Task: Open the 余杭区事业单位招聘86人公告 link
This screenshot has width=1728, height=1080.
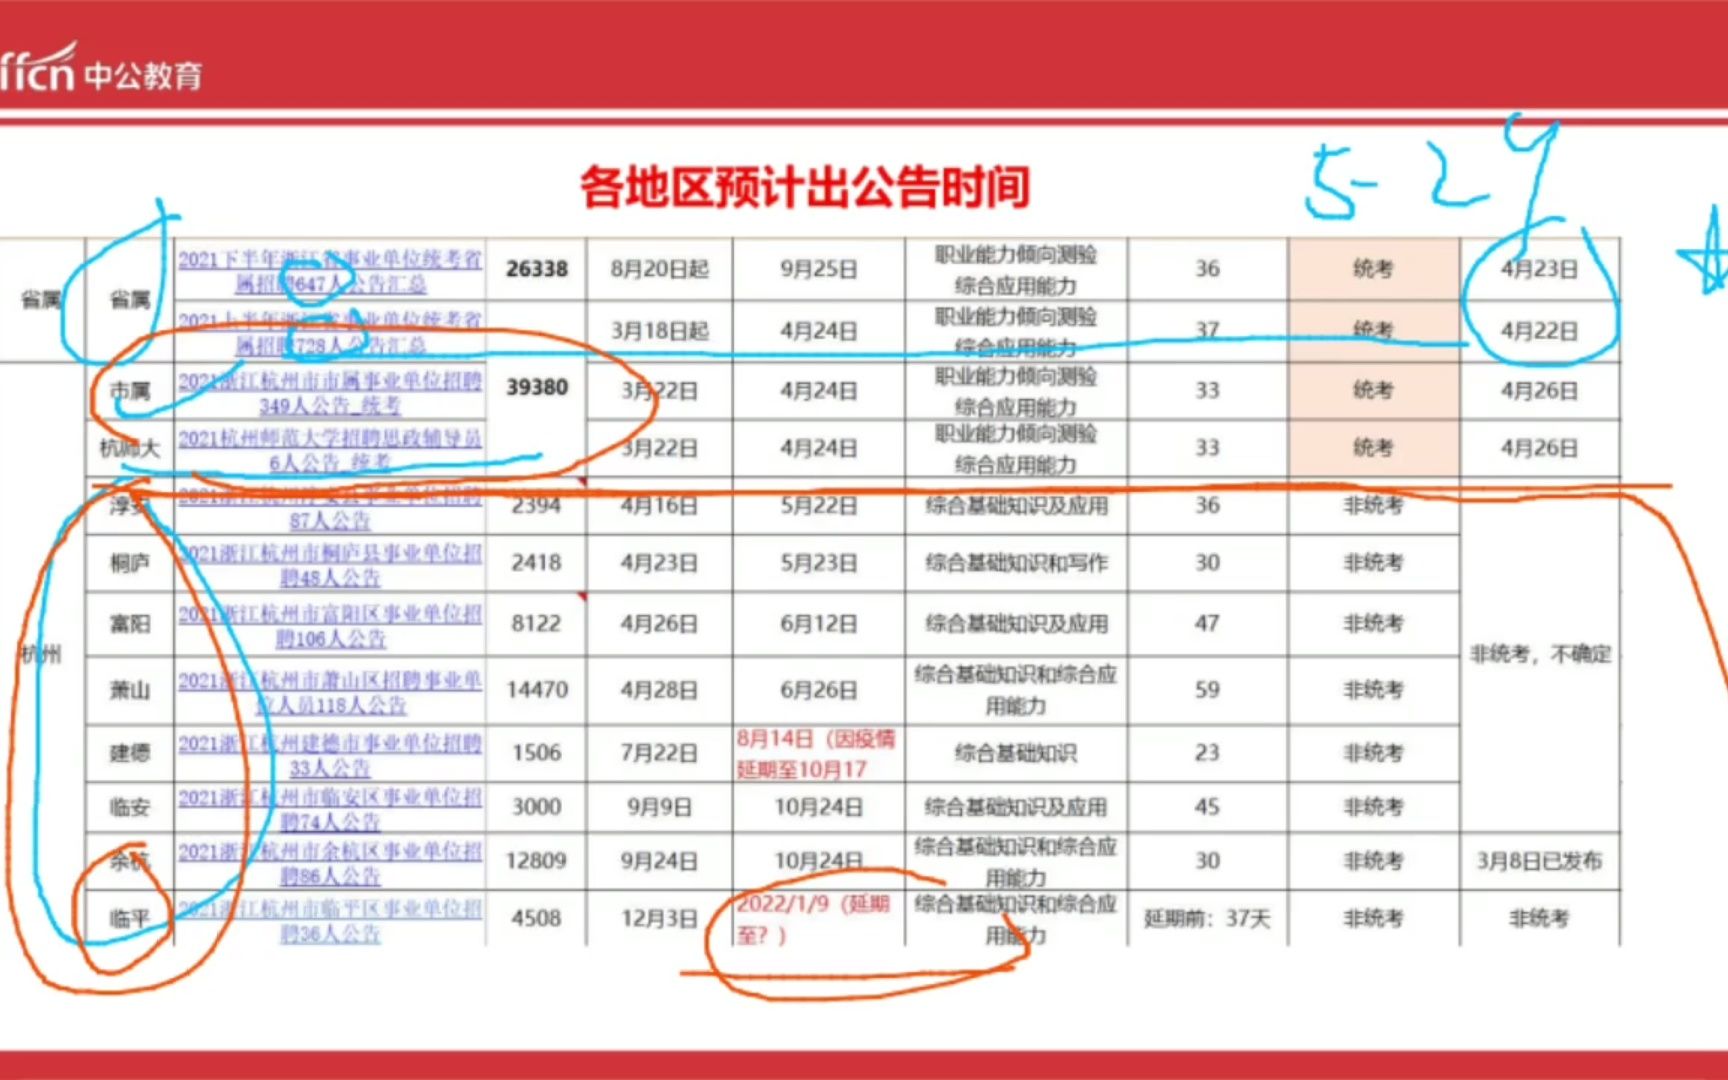Action: tap(330, 863)
